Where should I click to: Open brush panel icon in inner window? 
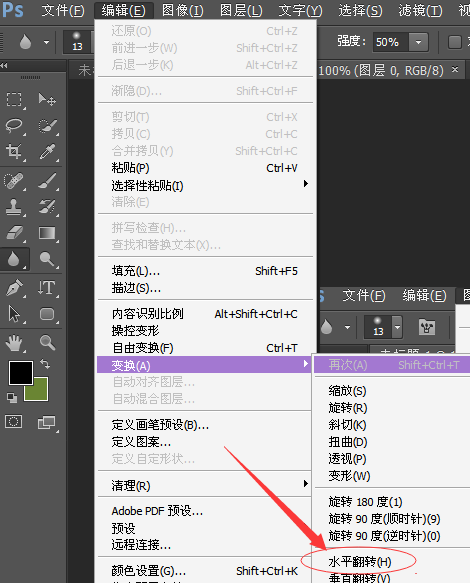click(x=427, y=327)
